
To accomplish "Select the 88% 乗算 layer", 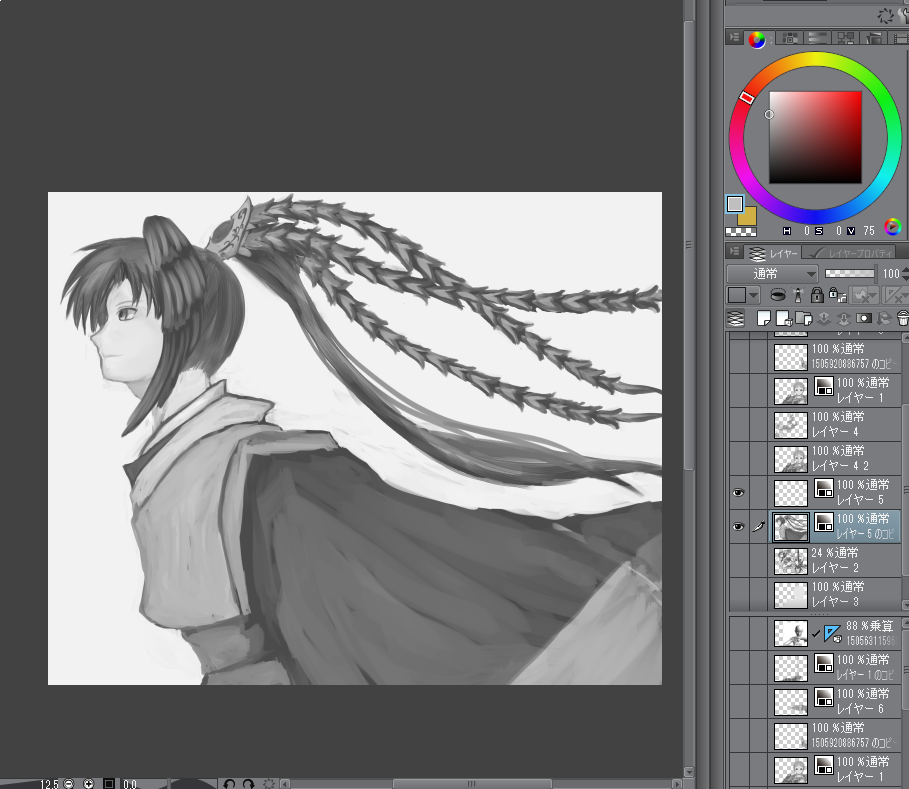I will click(860, 632).
